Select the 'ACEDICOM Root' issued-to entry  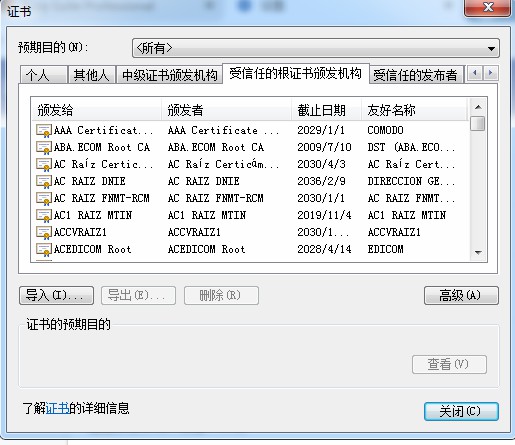[92, 249]
